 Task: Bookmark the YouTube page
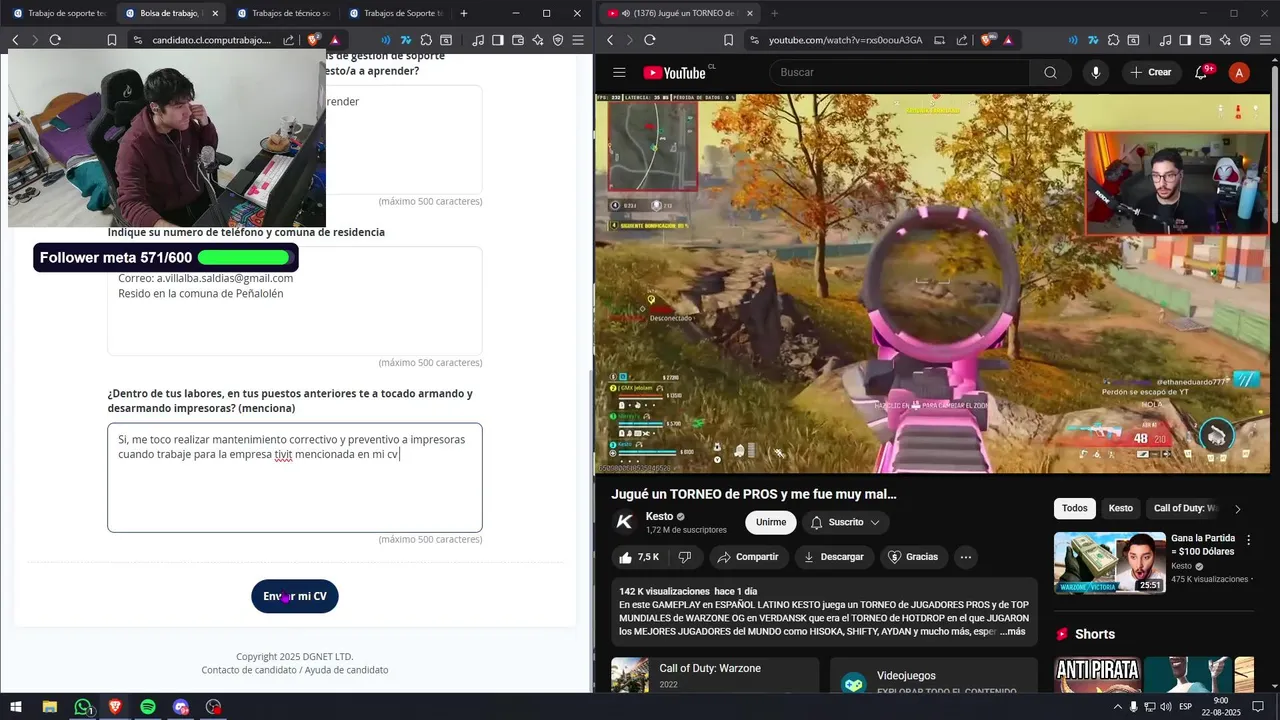pyautogui.click(x=728, y=40)
